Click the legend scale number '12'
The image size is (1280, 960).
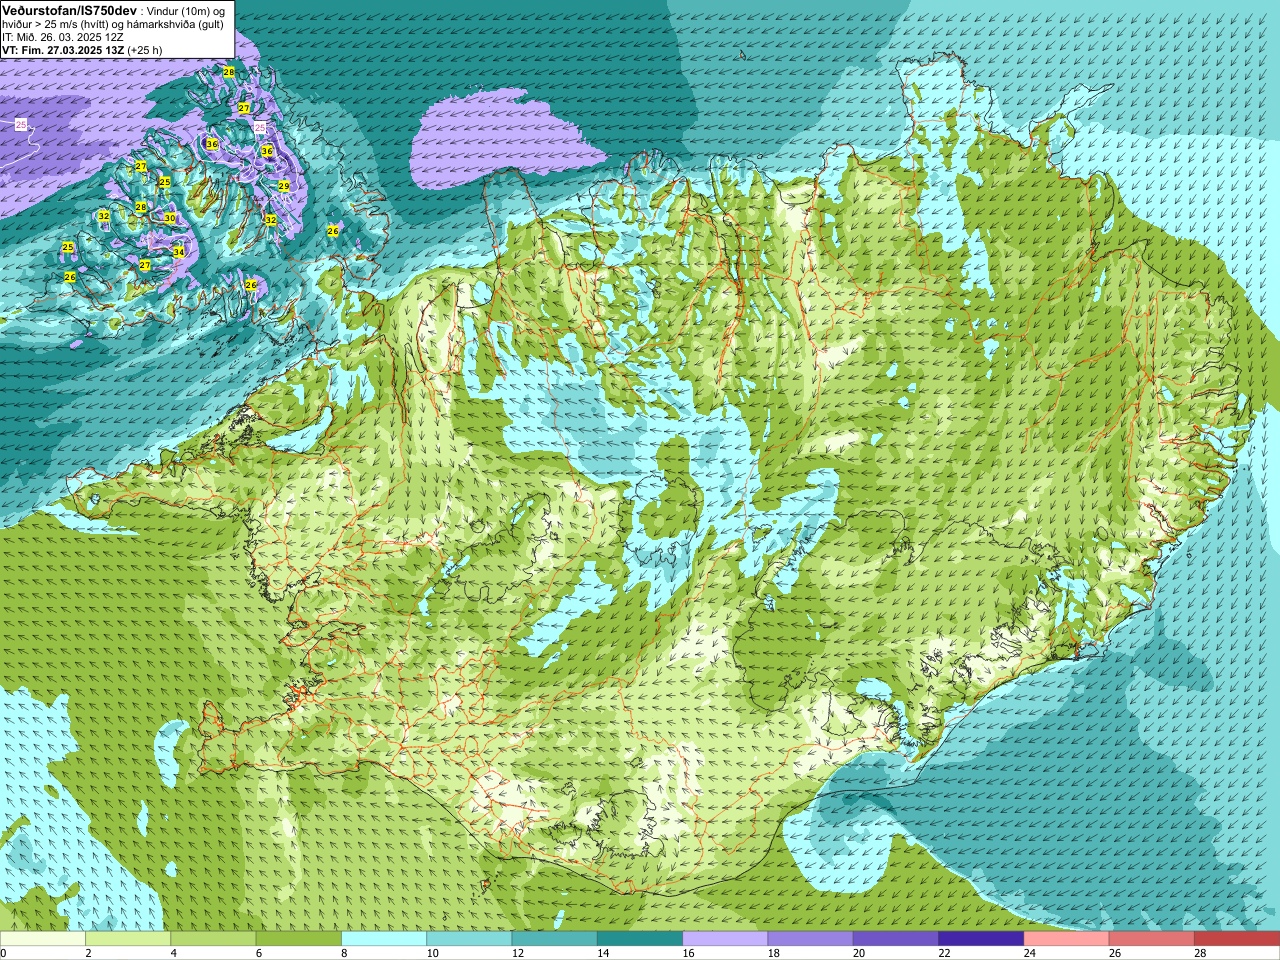click(518, 953)
